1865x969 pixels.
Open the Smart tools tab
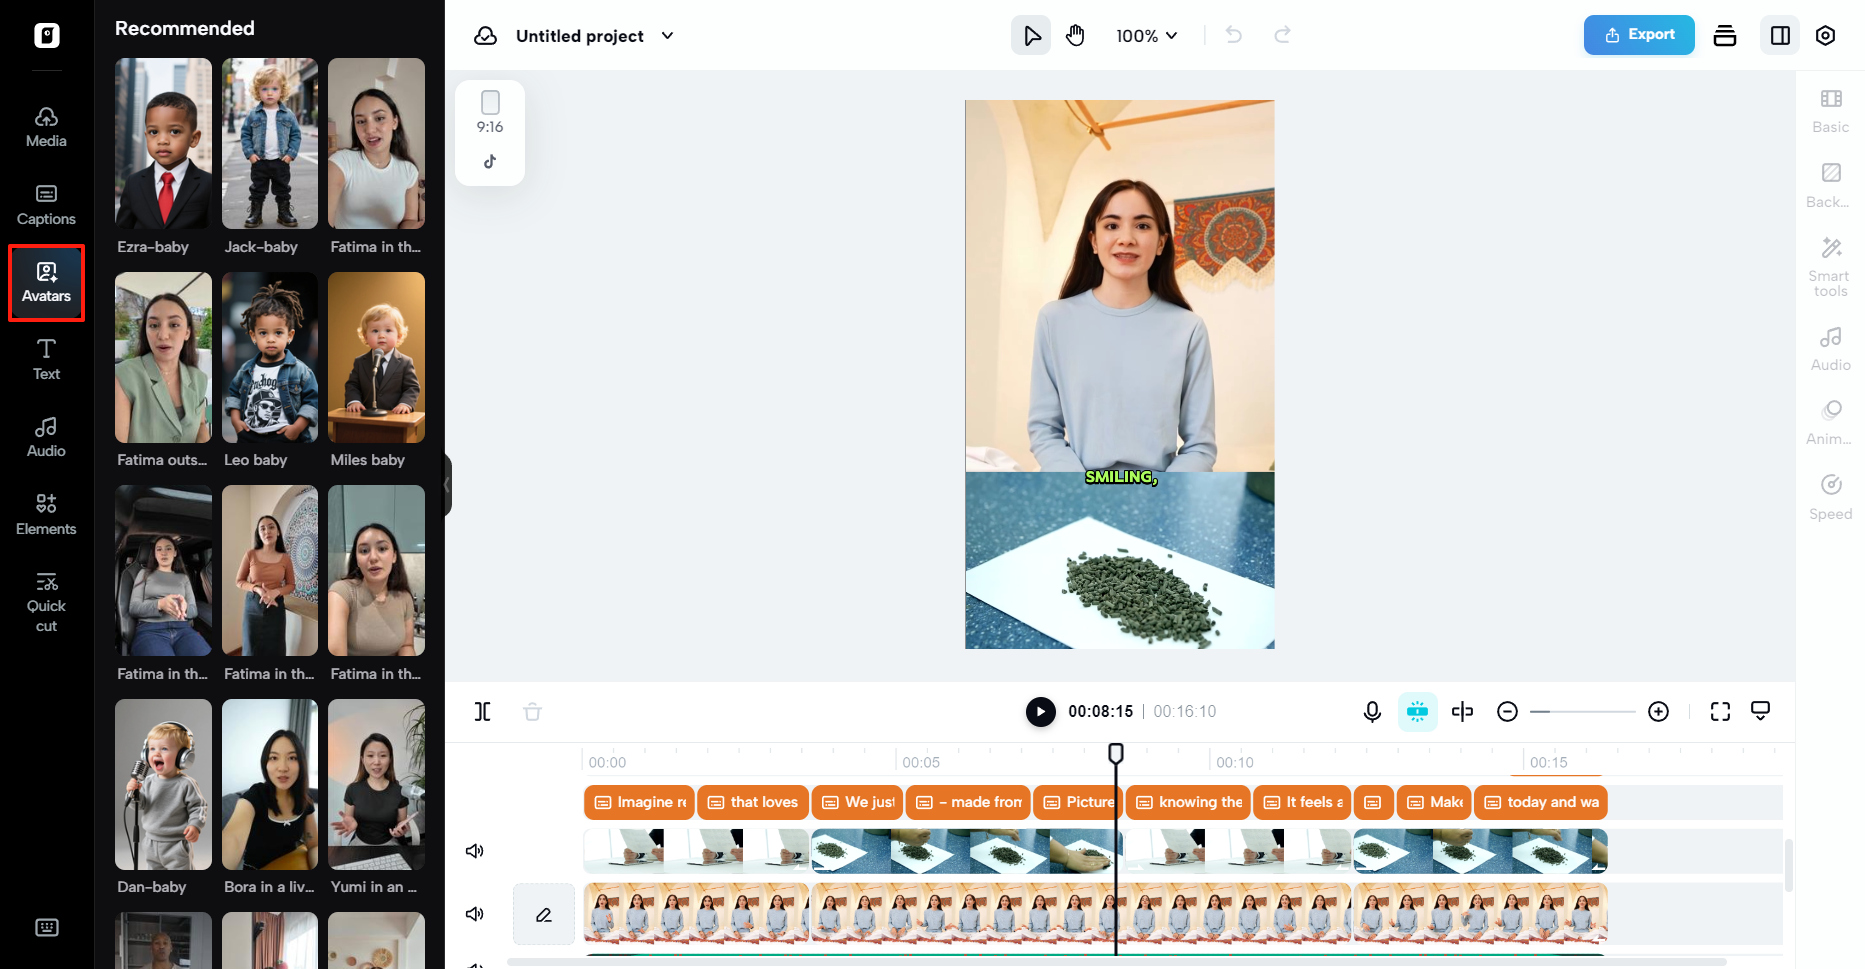(x=1830, y=267)
